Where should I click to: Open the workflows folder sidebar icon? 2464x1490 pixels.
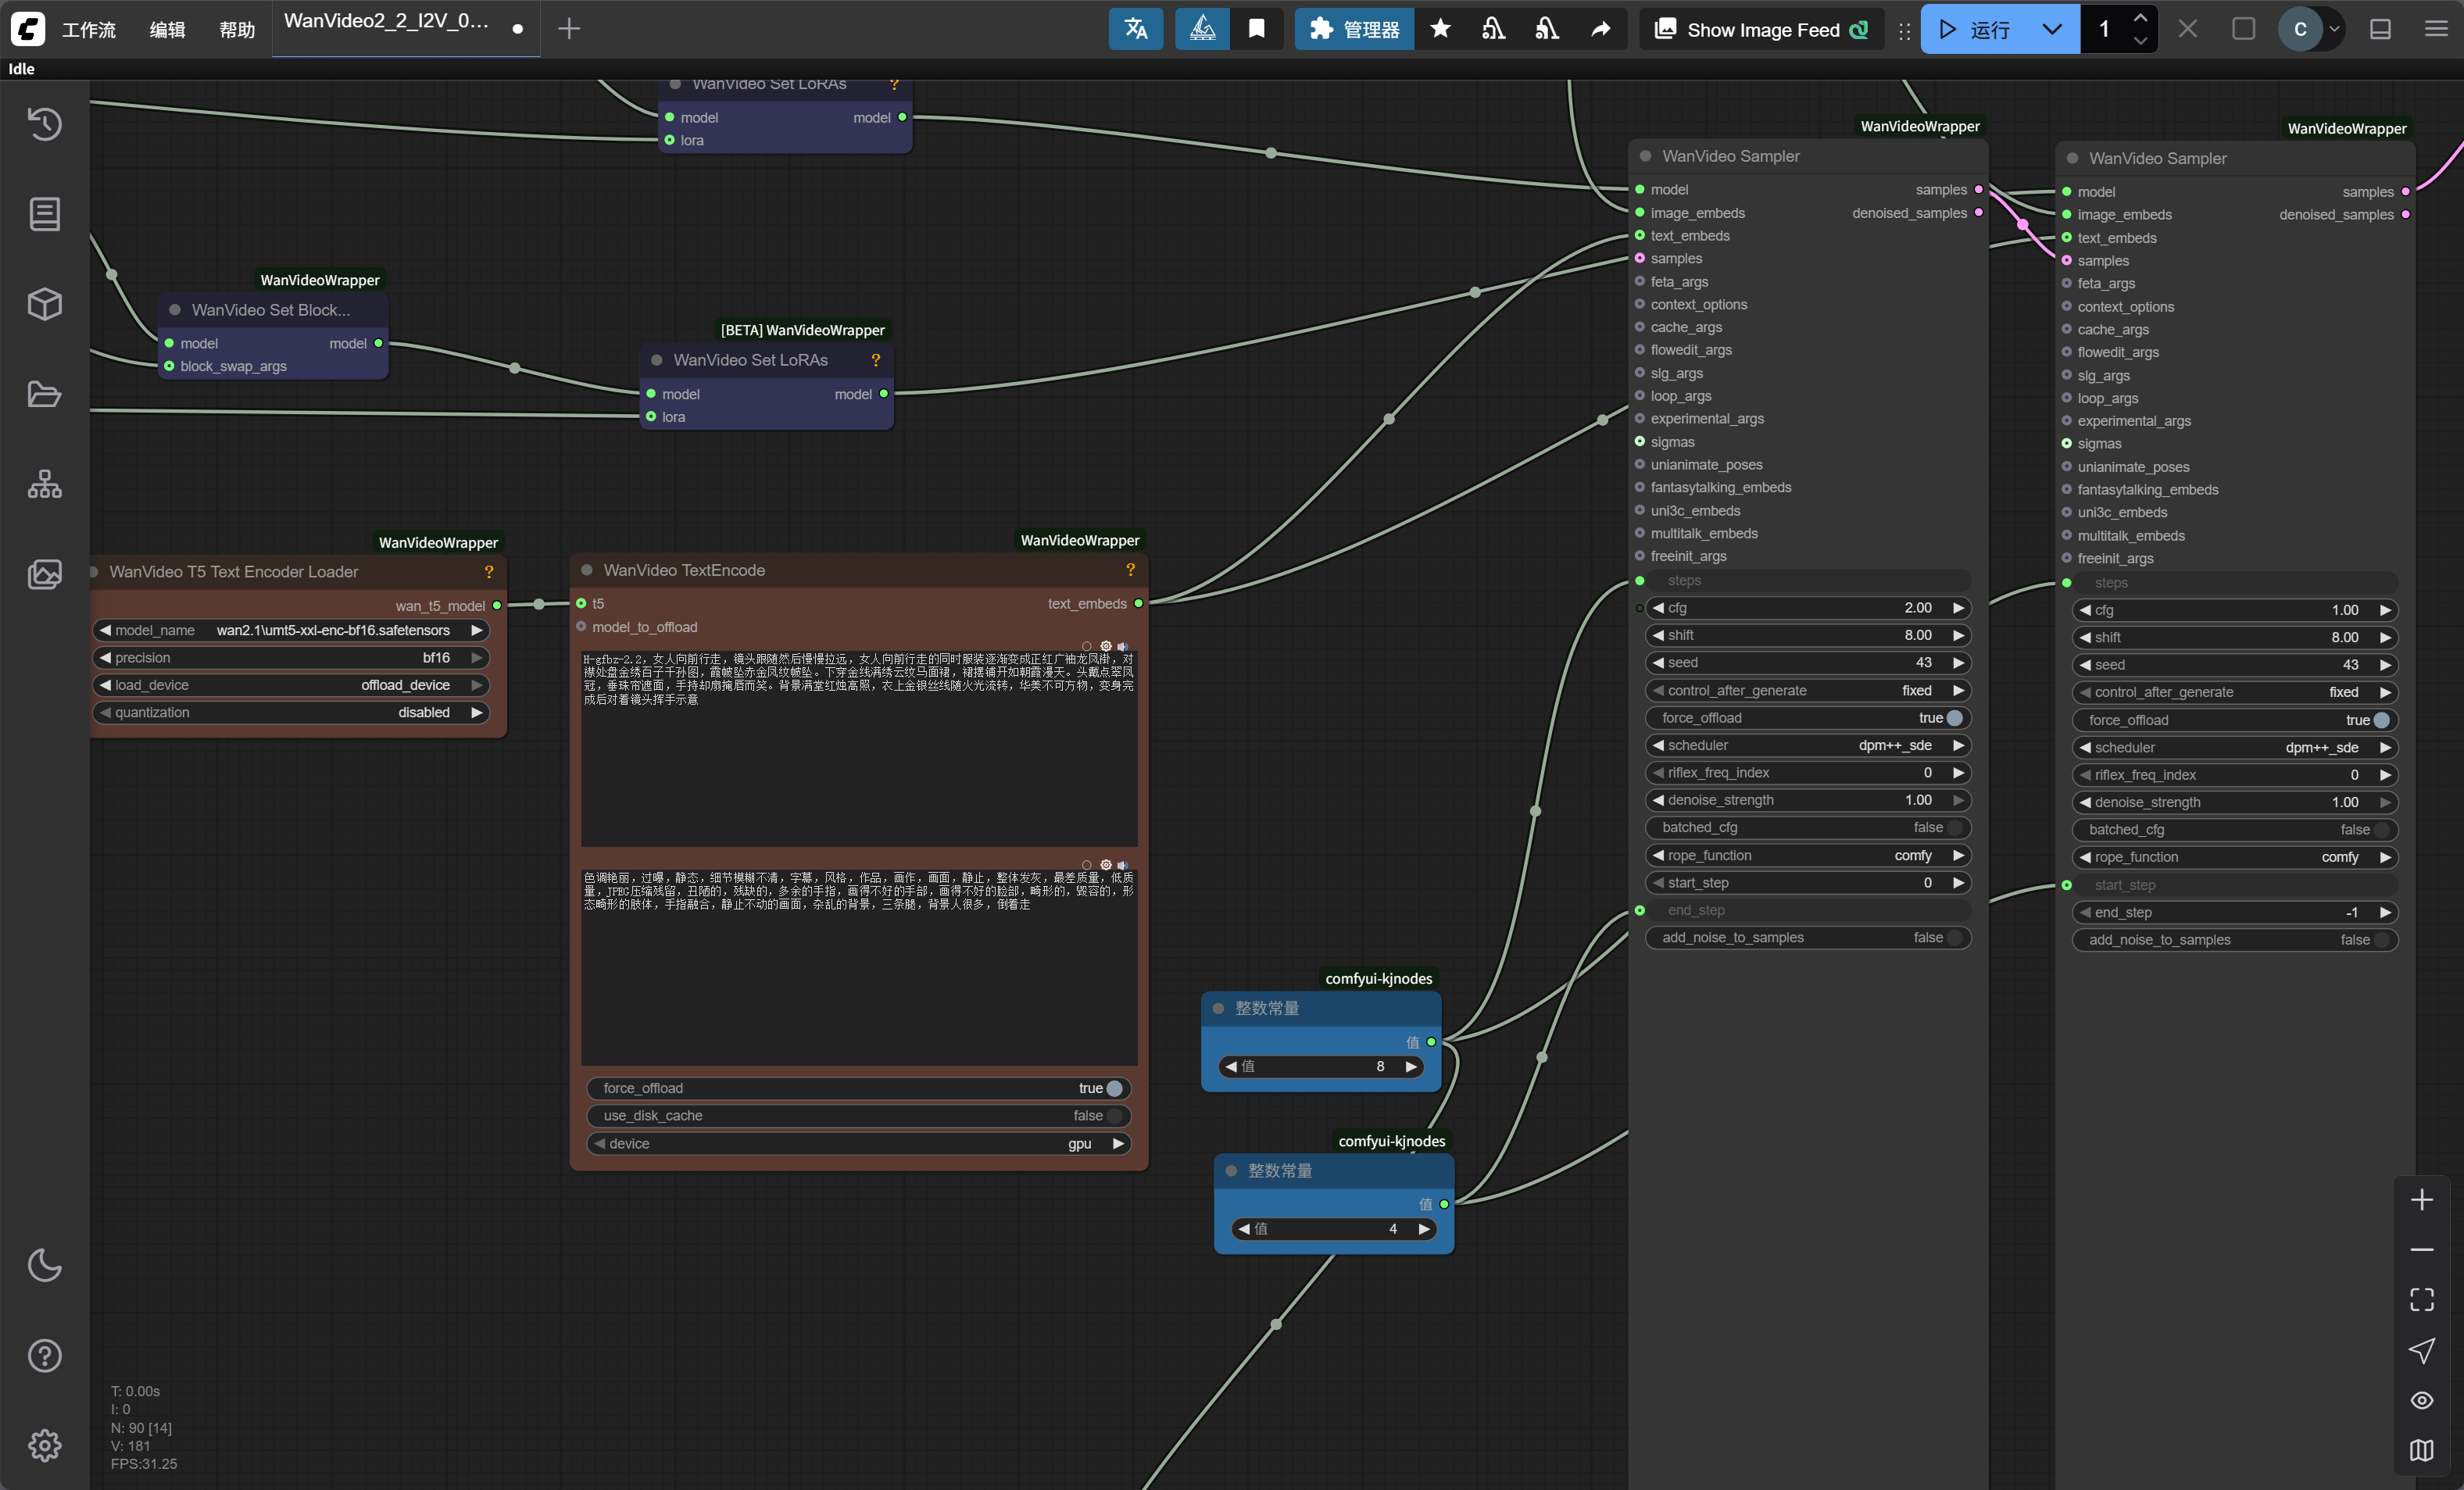click(44, 394)
